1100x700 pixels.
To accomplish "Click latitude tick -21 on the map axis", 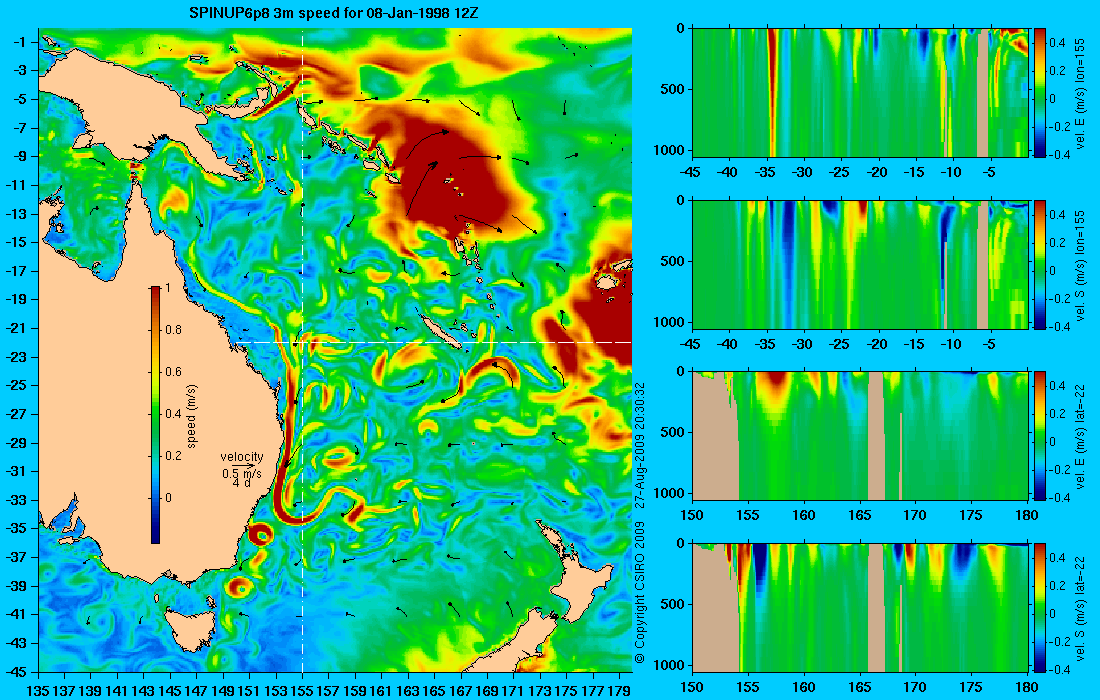I will (16, 328).
